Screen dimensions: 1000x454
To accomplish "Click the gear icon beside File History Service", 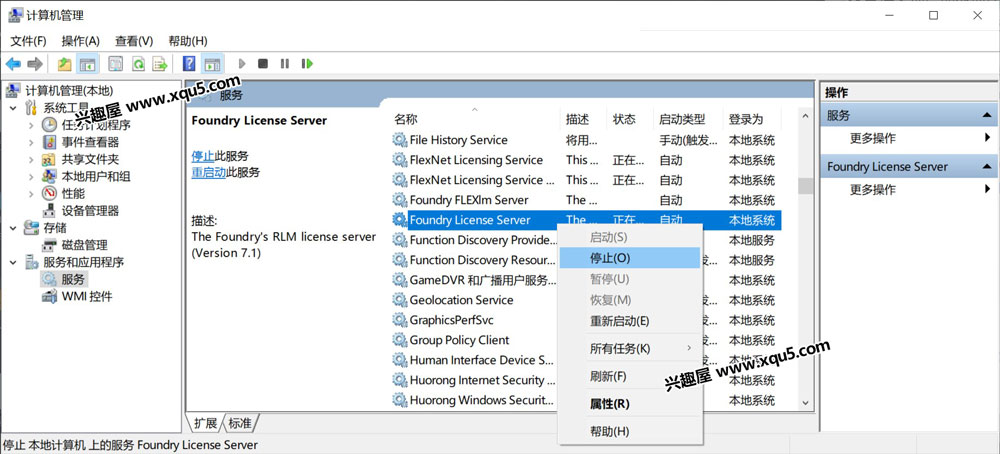I will [x=399, y=140].
